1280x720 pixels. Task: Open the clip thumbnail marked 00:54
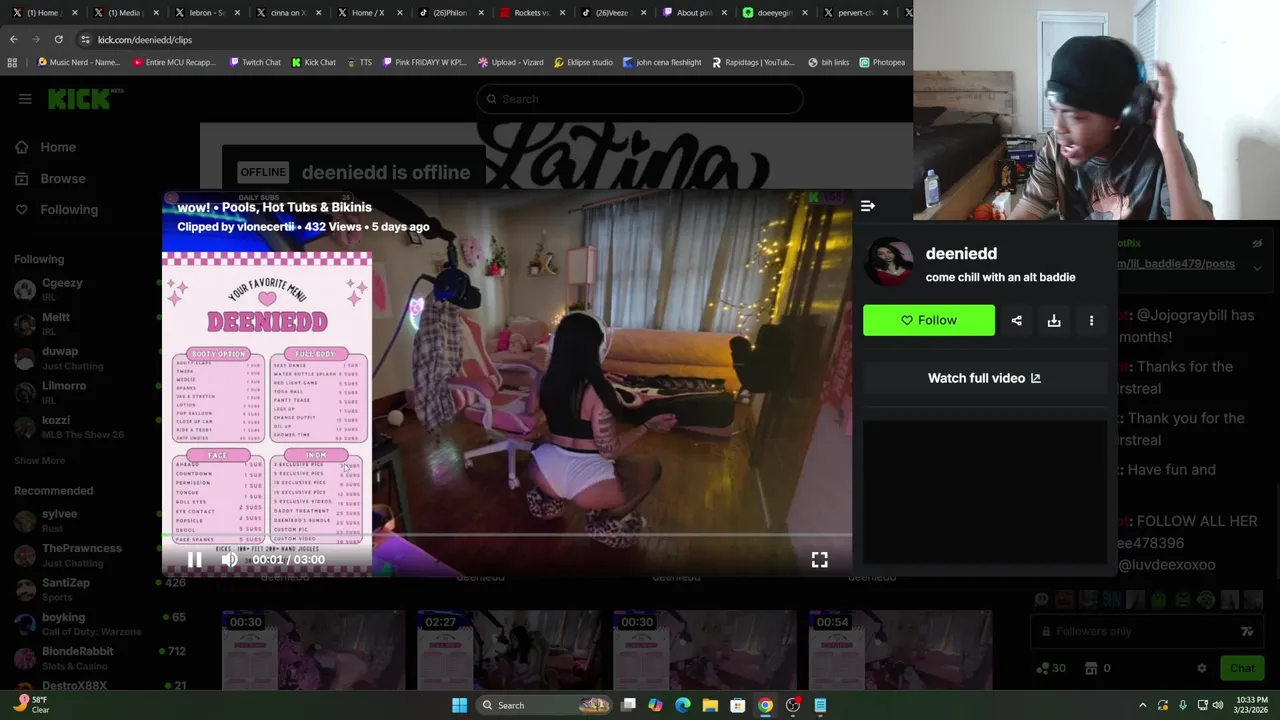point(900,650)
